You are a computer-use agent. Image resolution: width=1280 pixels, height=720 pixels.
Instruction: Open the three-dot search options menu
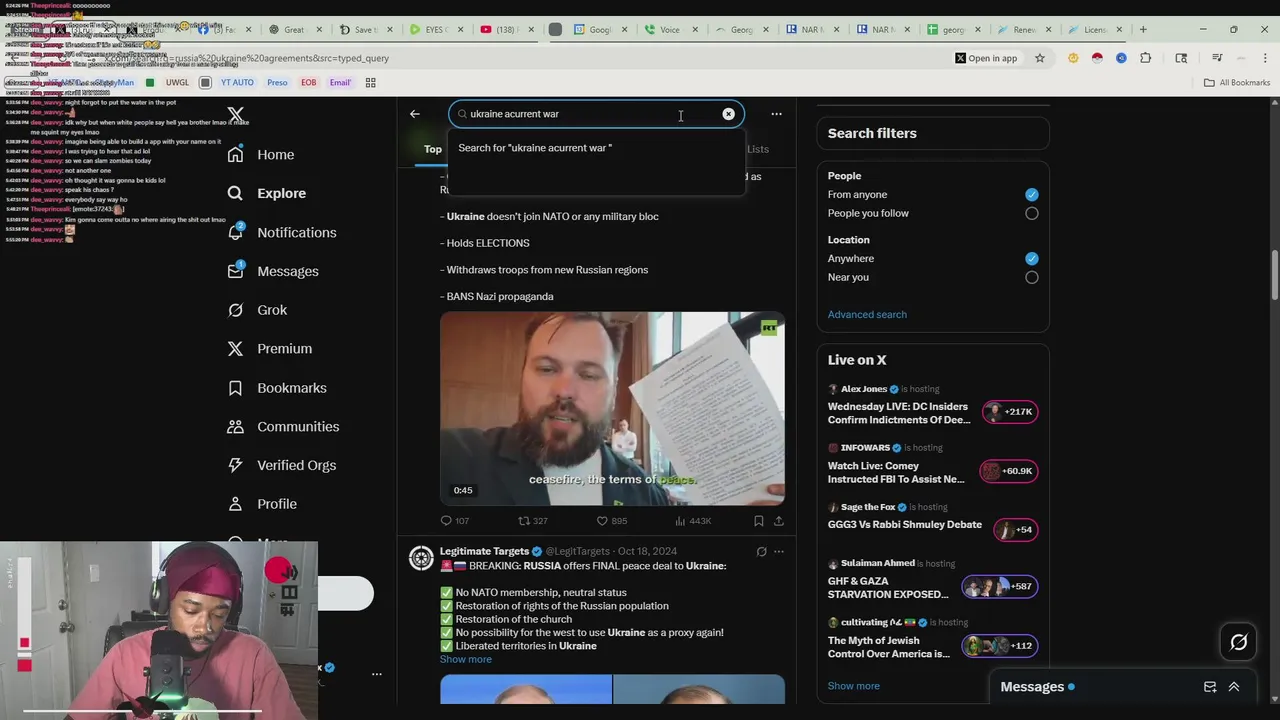(x=776, y=114)
